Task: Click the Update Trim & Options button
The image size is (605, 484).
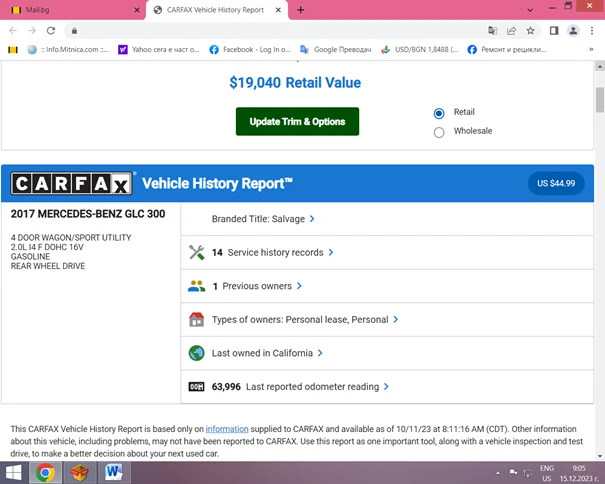Action: pyautogui.click(x=297, y=122)
